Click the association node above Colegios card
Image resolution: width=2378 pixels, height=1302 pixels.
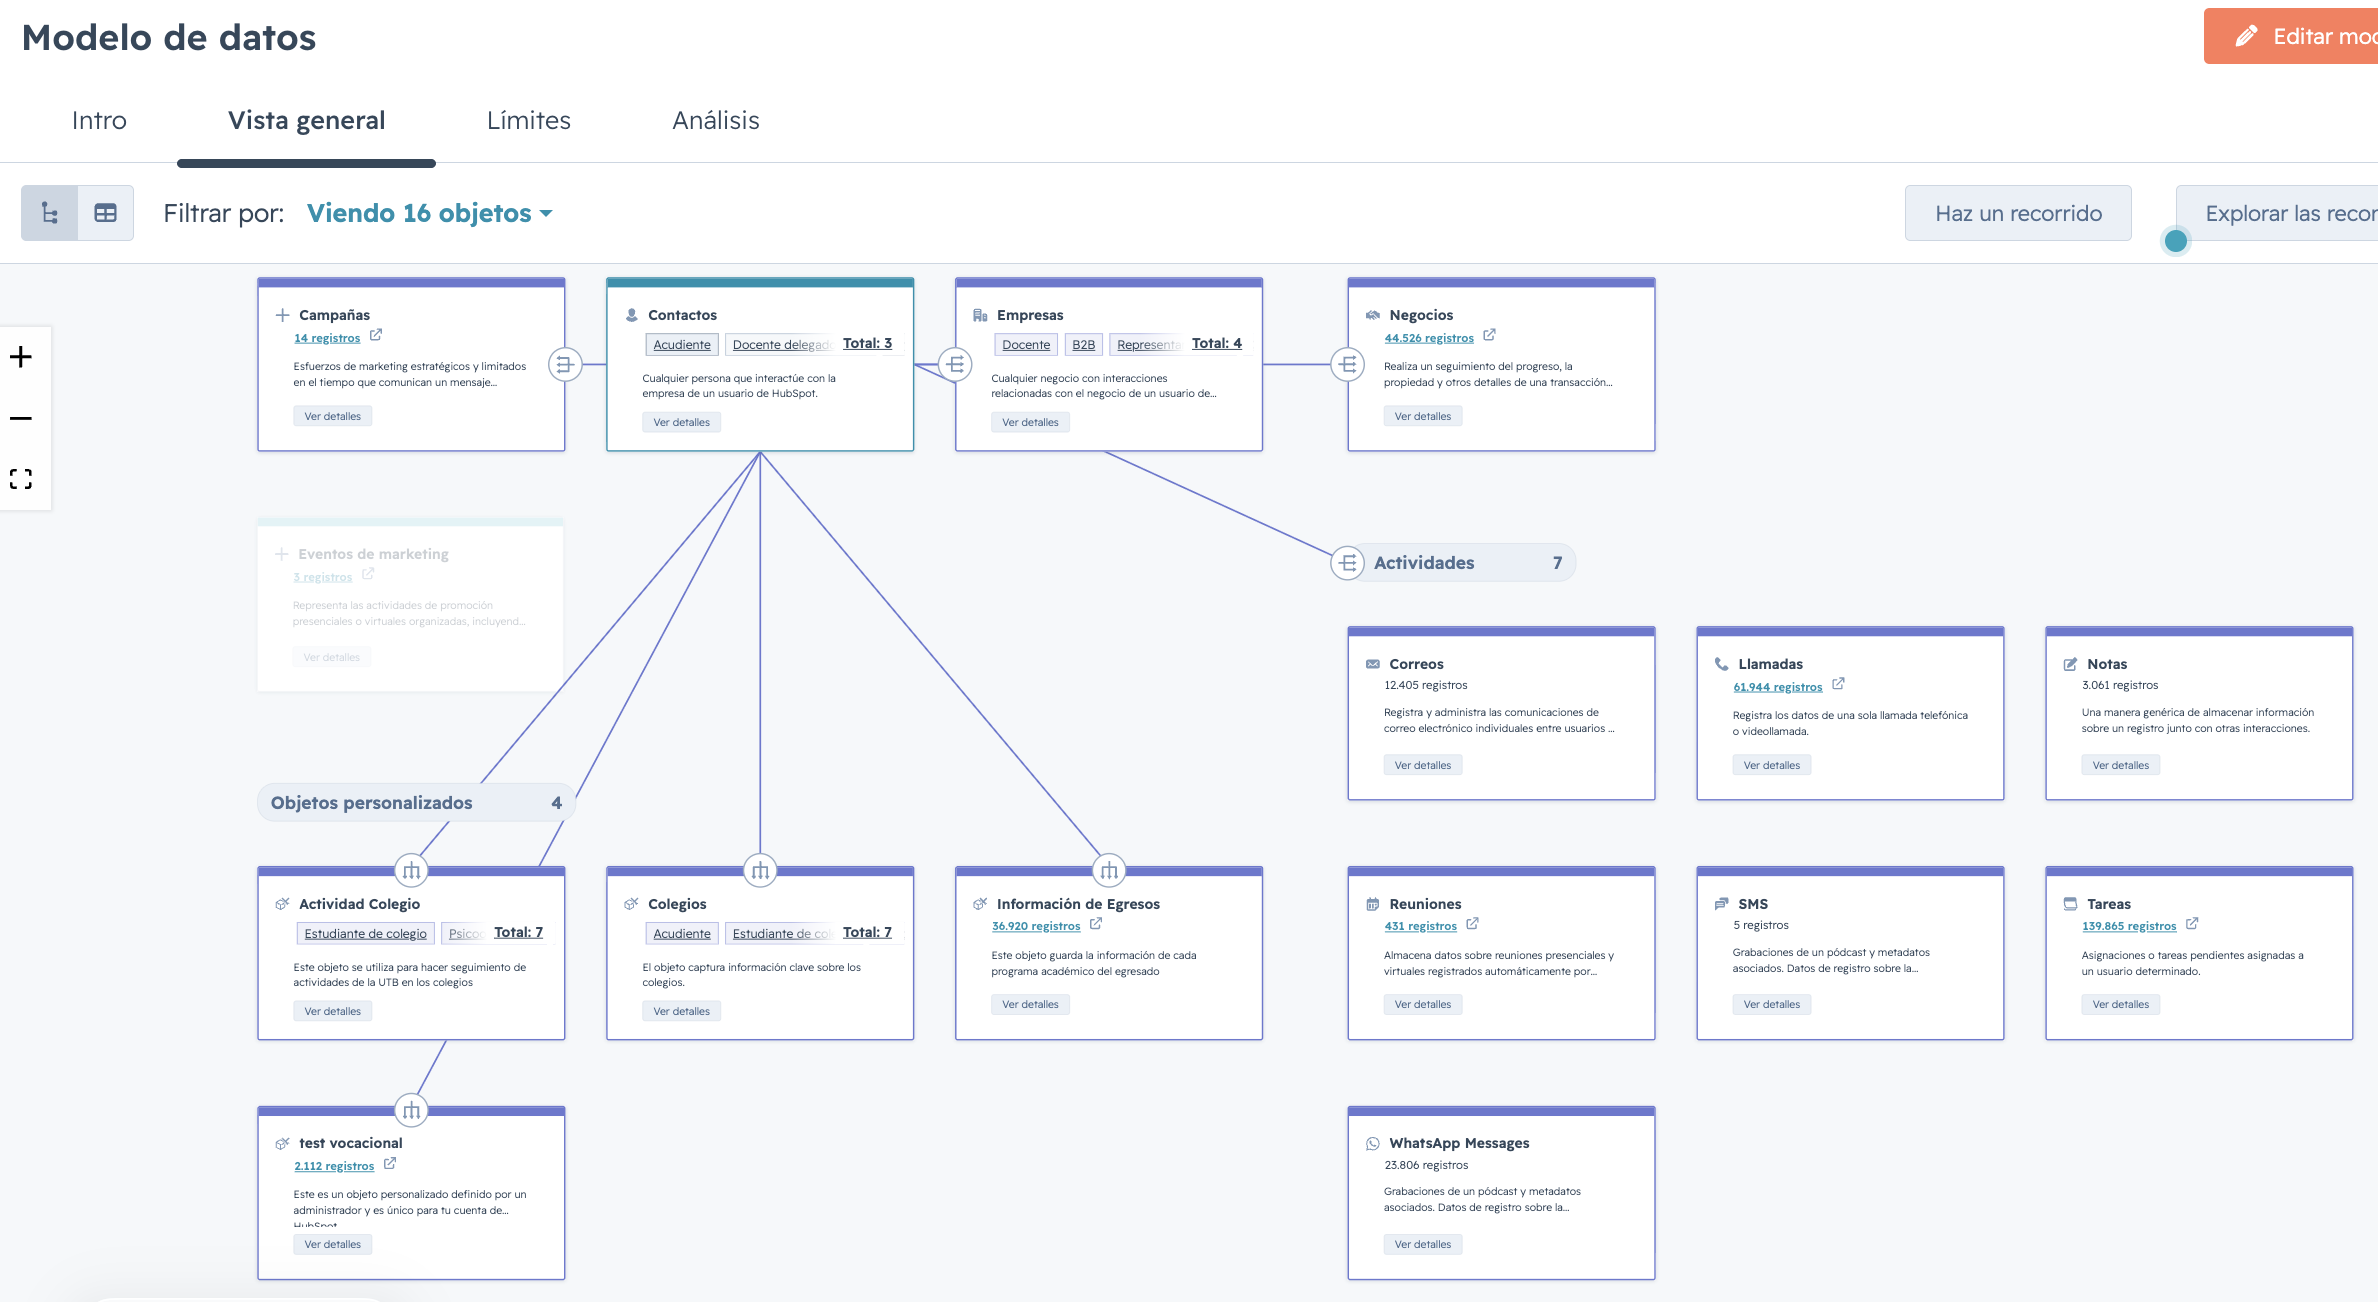pyautogui.click(x=760, y=871)
